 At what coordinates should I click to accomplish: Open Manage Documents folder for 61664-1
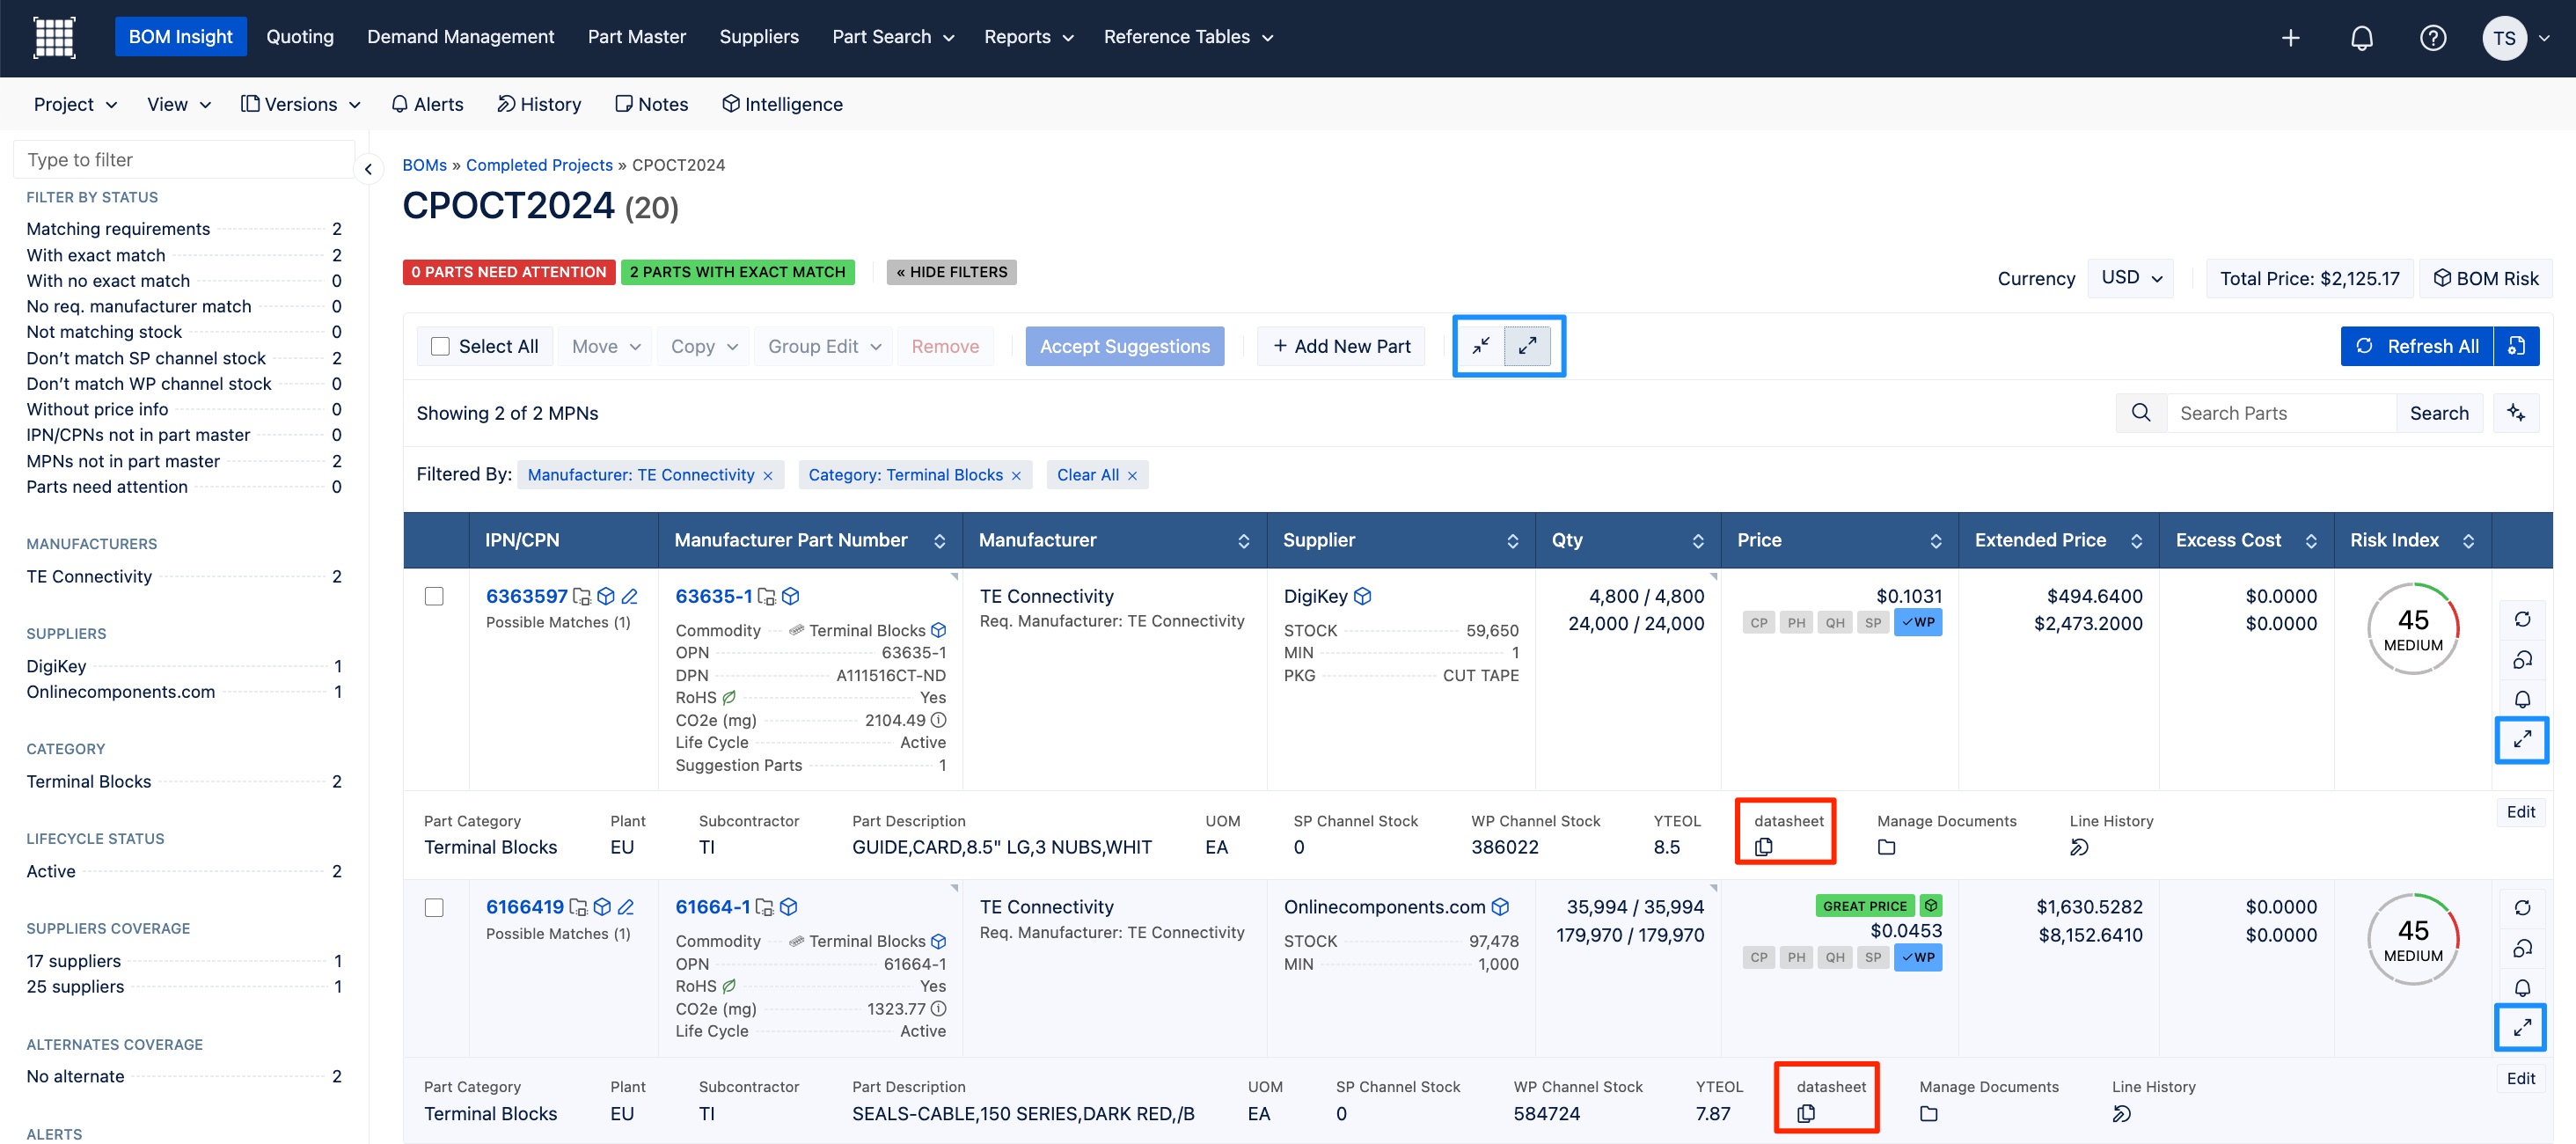pyautogui.click(x=1928, y=1113)
